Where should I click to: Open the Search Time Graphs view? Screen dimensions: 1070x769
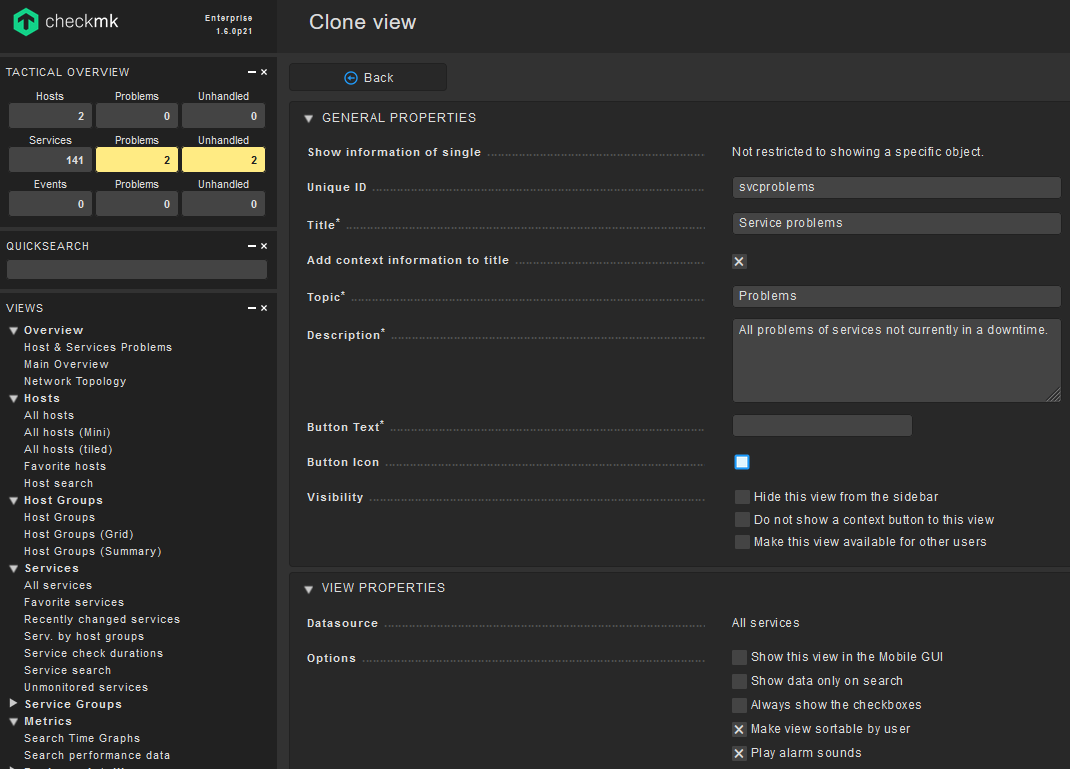pos(82,738)
